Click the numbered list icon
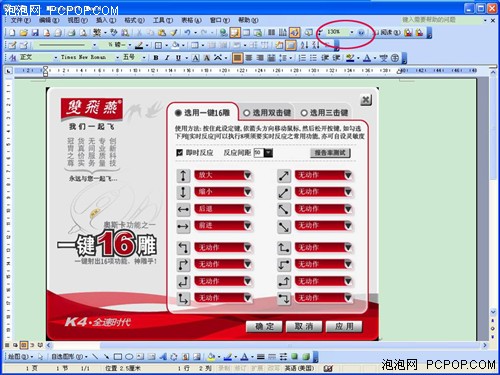500x375 pixels. click(x=302, y=58)
